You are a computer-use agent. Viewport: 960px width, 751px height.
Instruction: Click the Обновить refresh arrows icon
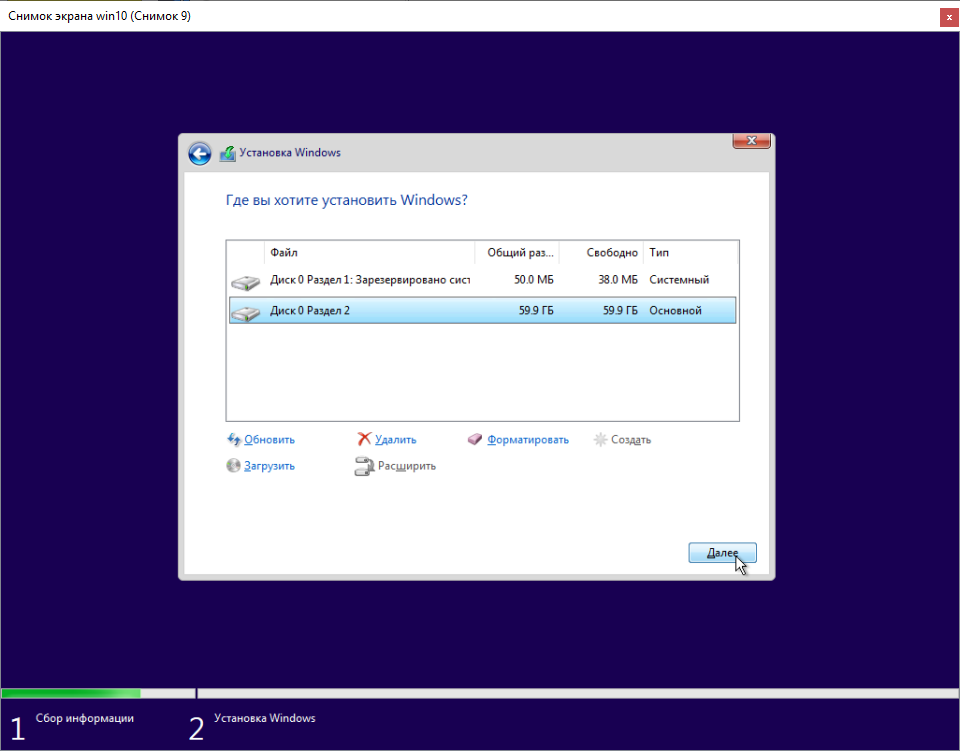coord(234,439)
